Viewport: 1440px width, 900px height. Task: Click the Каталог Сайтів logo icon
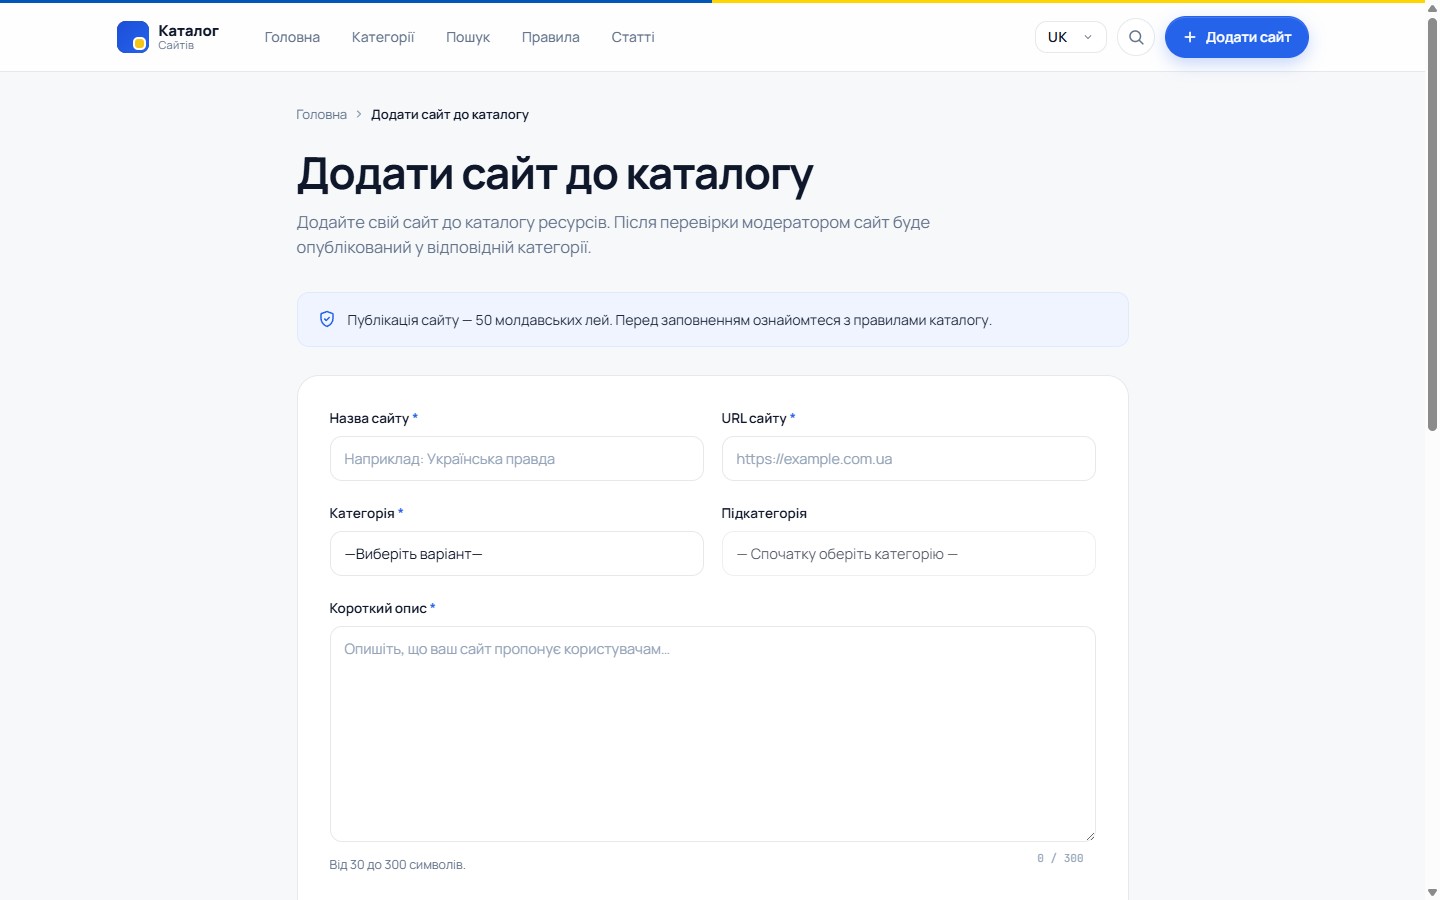[x=132, y=37]
